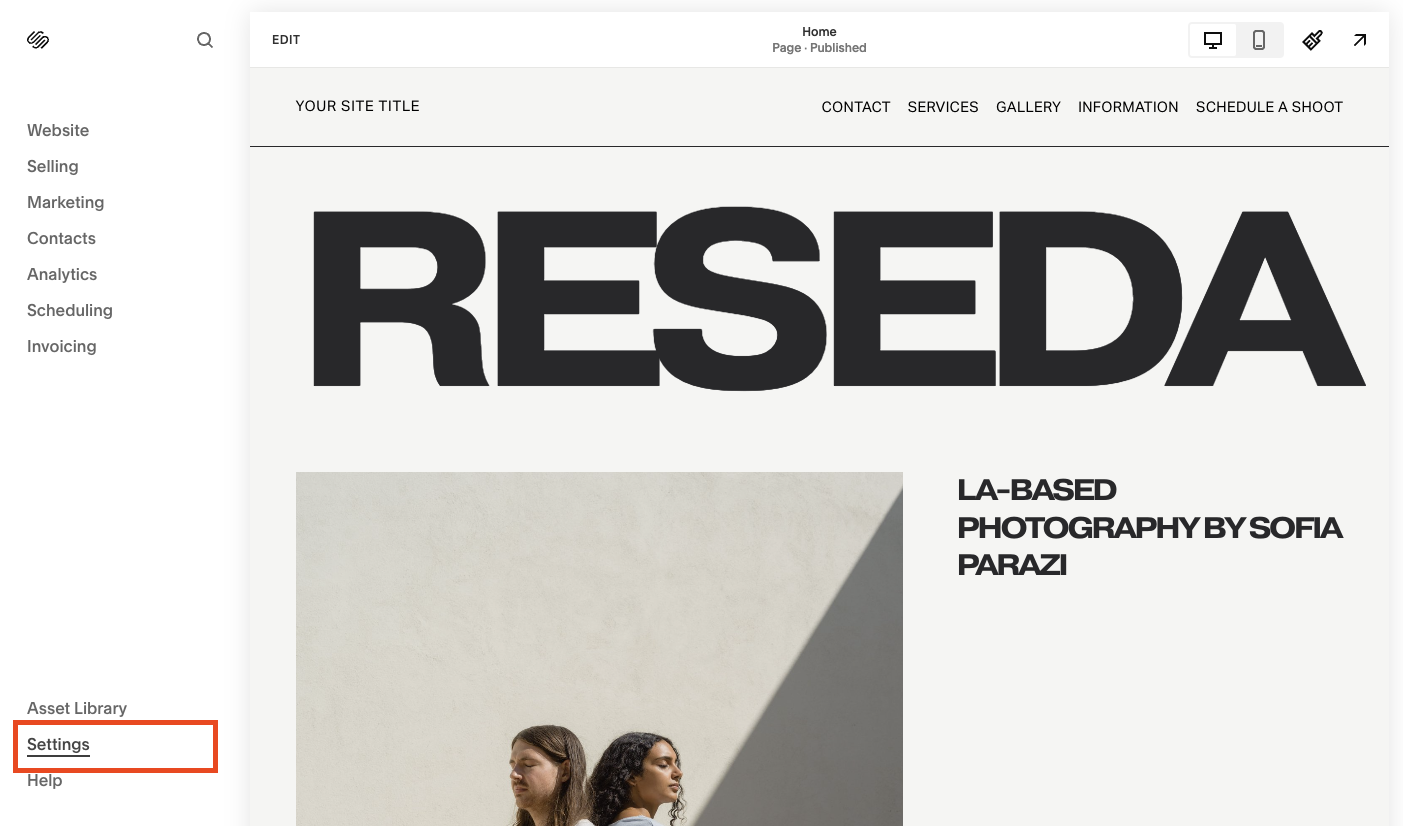Open Help link
This screenshot has width=1403, height=826.
tap(45, 780)
